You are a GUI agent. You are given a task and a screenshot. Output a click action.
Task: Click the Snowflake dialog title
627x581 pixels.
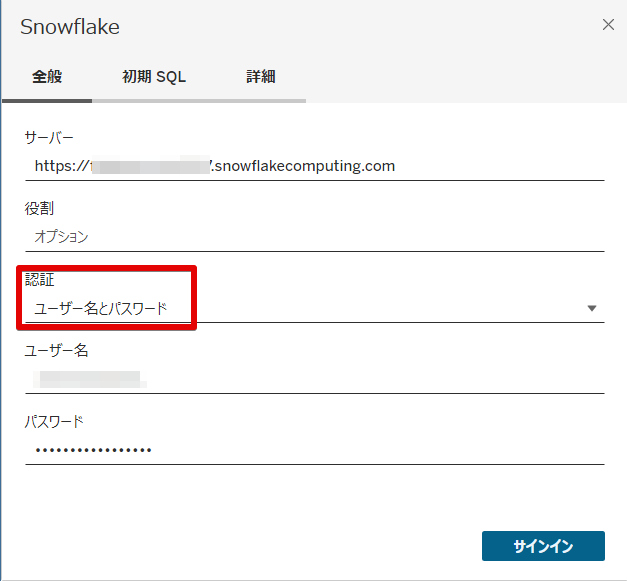pos(70,27)
